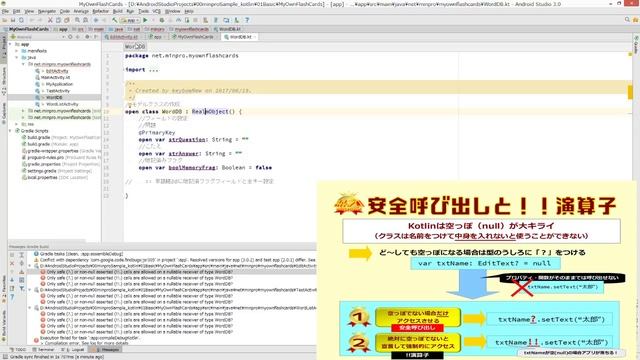Click the Synchronize refresh toolbar icon
640x360 pixels.
(x=22, y=20)
